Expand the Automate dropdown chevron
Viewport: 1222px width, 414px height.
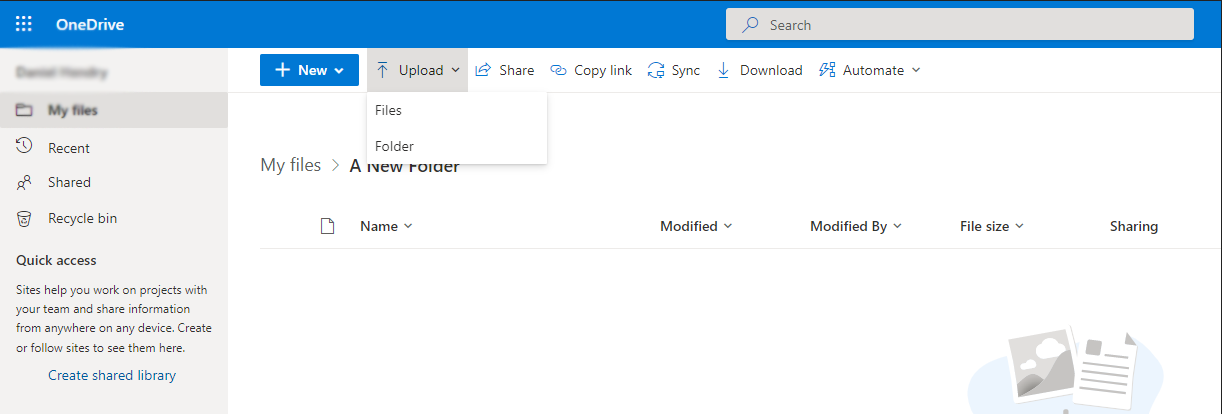pyautogui.click(x=915, y=70)
